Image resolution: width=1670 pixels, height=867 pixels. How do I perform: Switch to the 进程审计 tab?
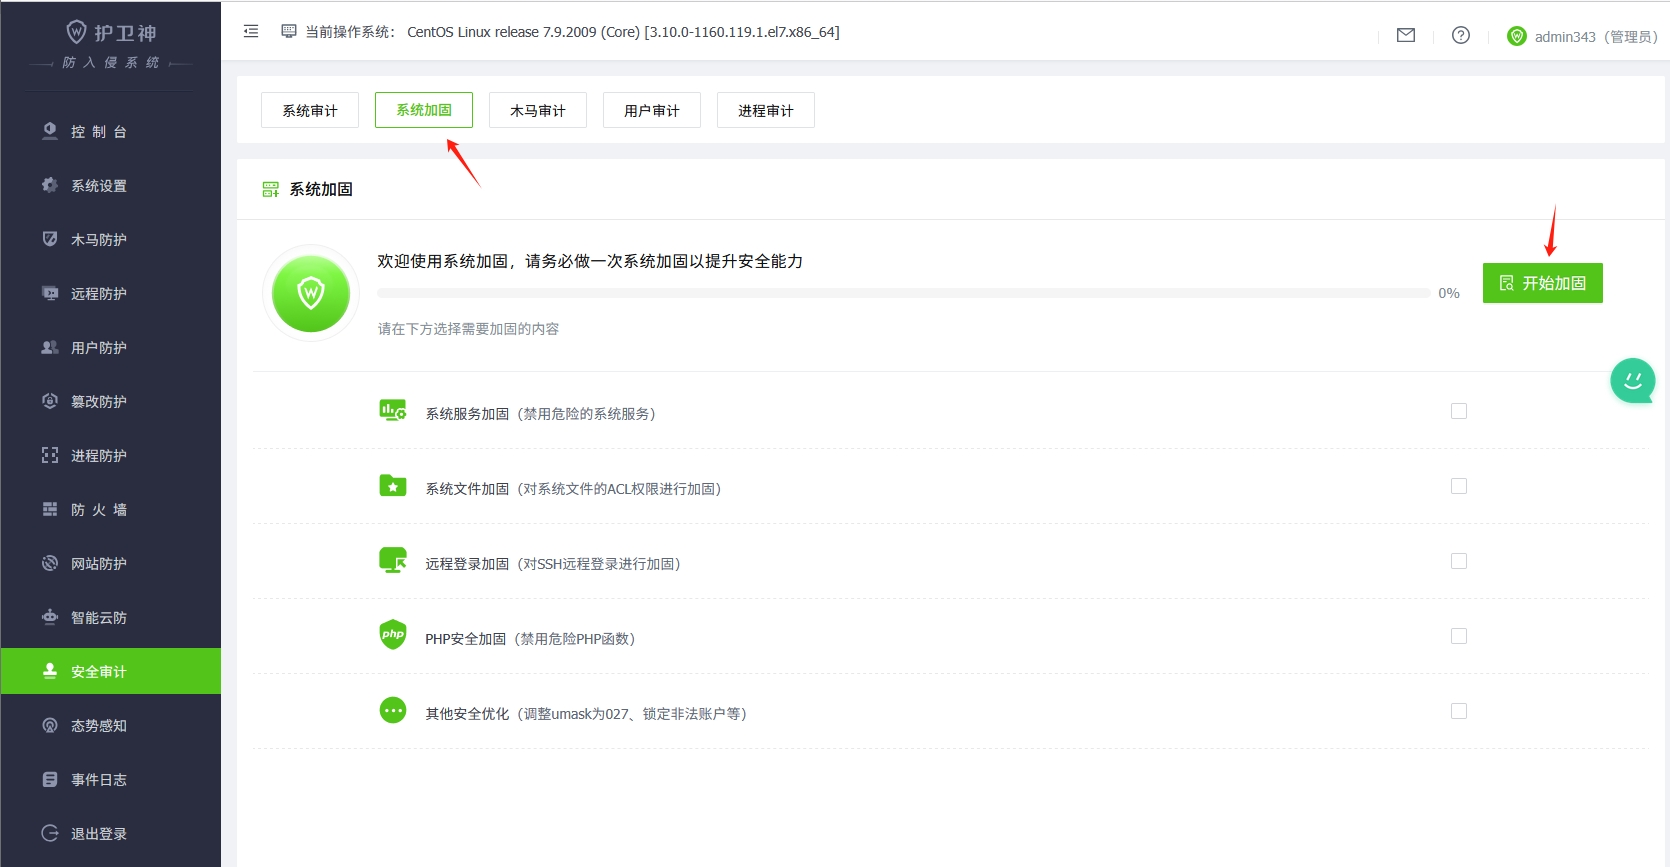[766, 110]
